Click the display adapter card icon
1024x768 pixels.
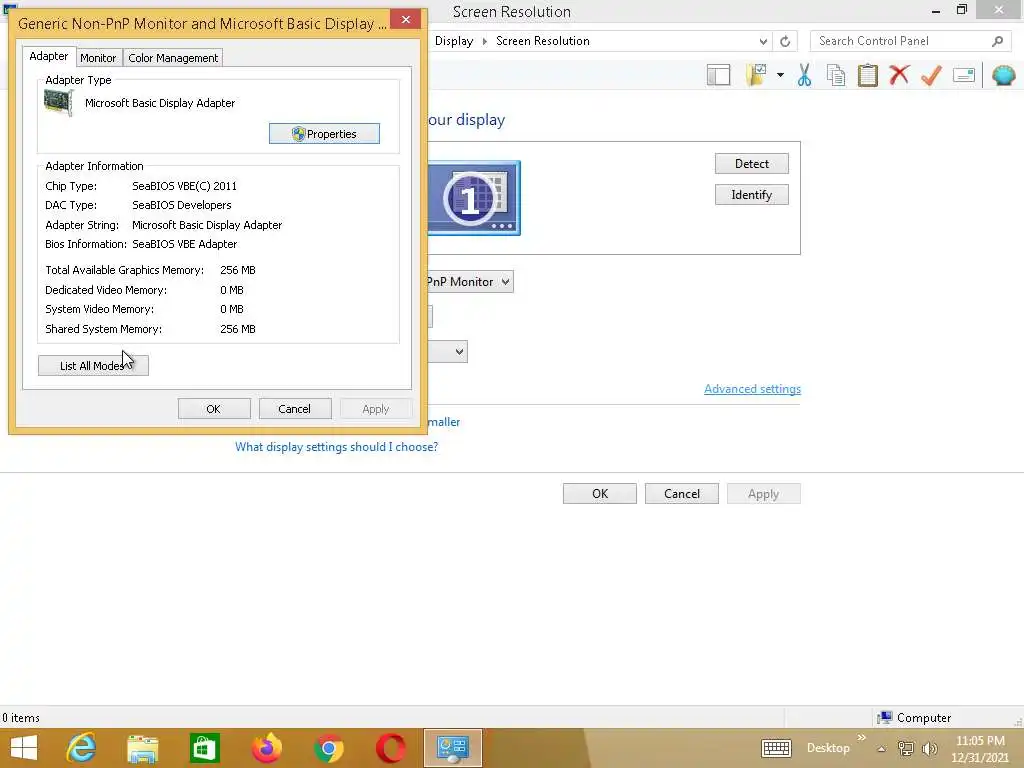point(59,103)
